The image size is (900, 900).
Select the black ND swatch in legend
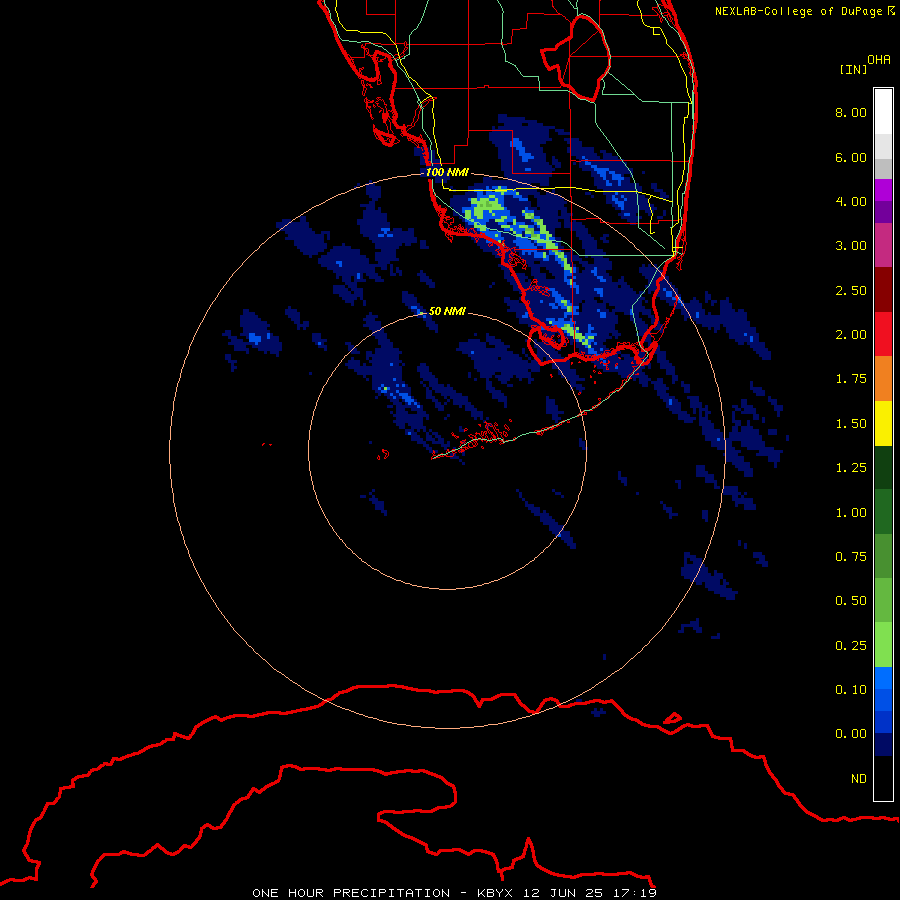[883, 778]
